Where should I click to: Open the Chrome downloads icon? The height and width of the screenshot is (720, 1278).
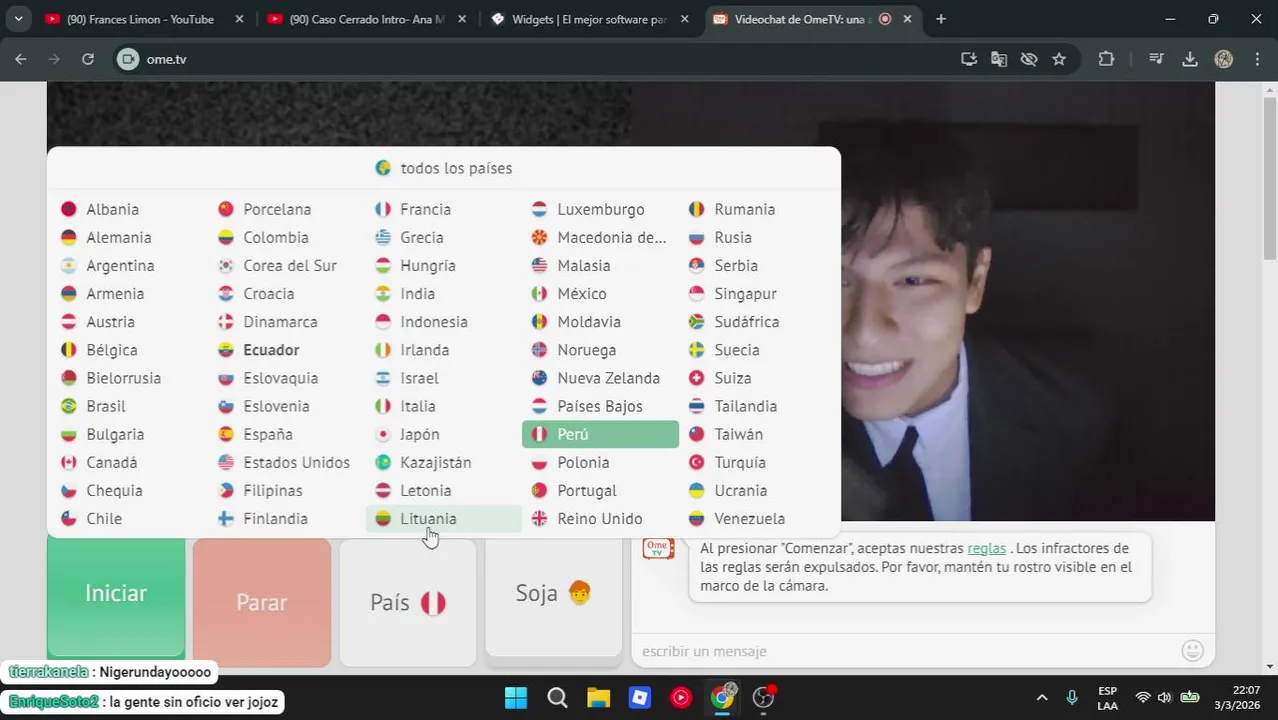1190,59
